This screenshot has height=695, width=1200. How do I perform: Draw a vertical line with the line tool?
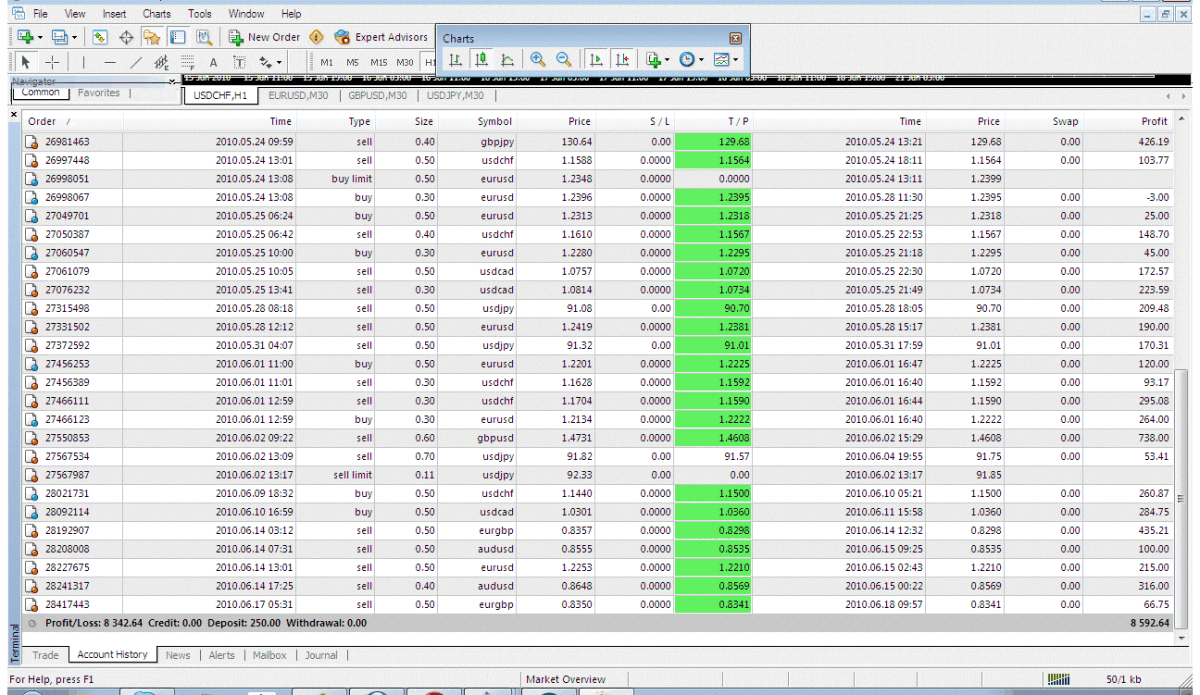(x=83, y=62)
